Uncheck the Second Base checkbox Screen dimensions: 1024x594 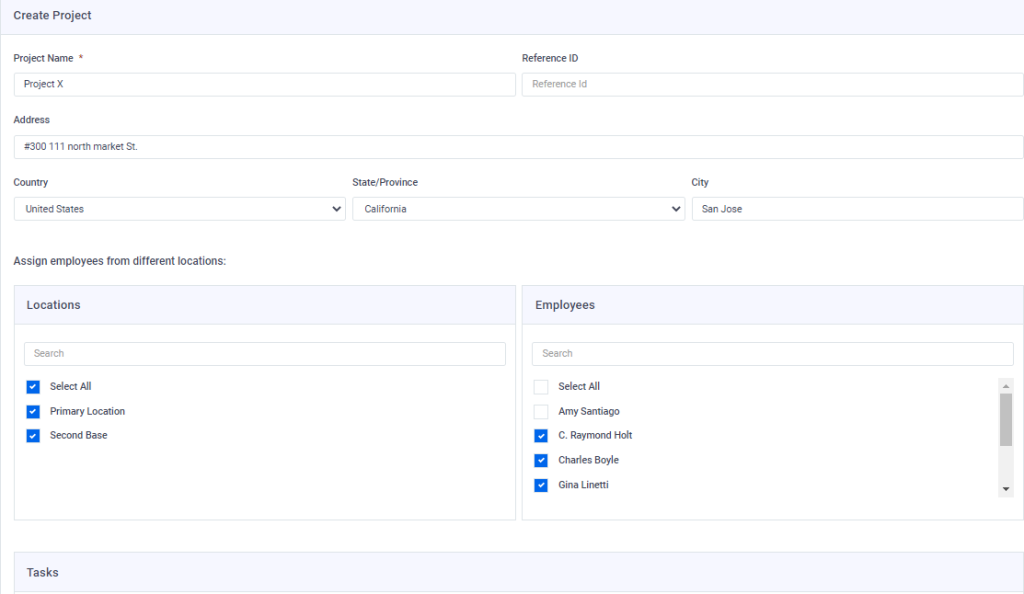coord(33,435)
